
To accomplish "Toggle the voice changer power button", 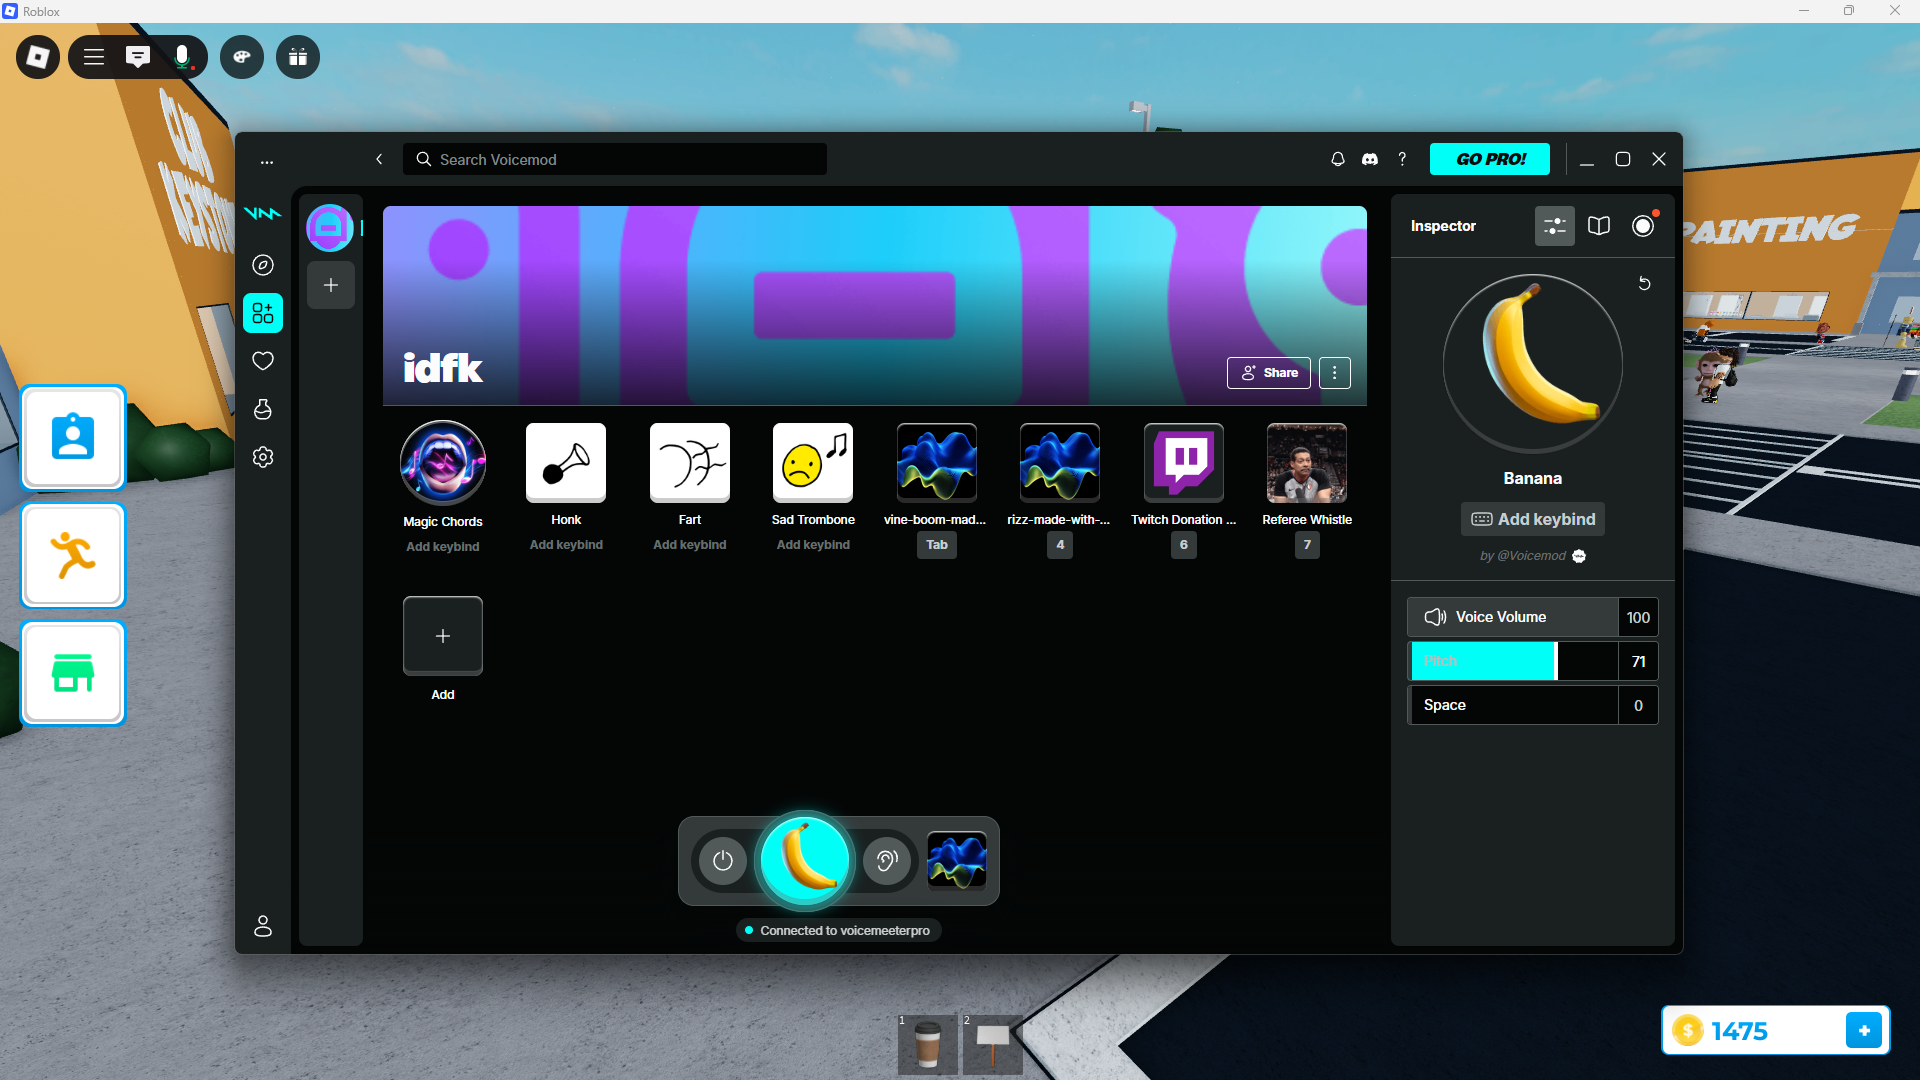I will tap(723, 861).
